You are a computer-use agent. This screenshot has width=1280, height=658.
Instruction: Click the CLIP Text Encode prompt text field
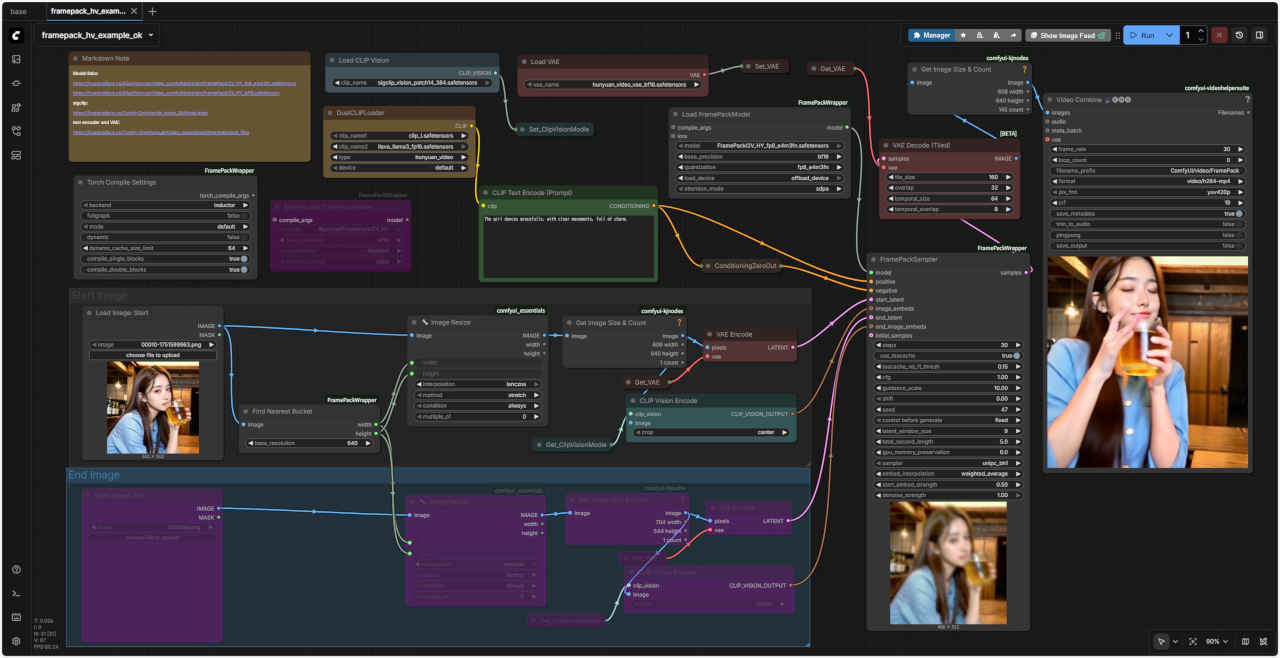[568, 245]
